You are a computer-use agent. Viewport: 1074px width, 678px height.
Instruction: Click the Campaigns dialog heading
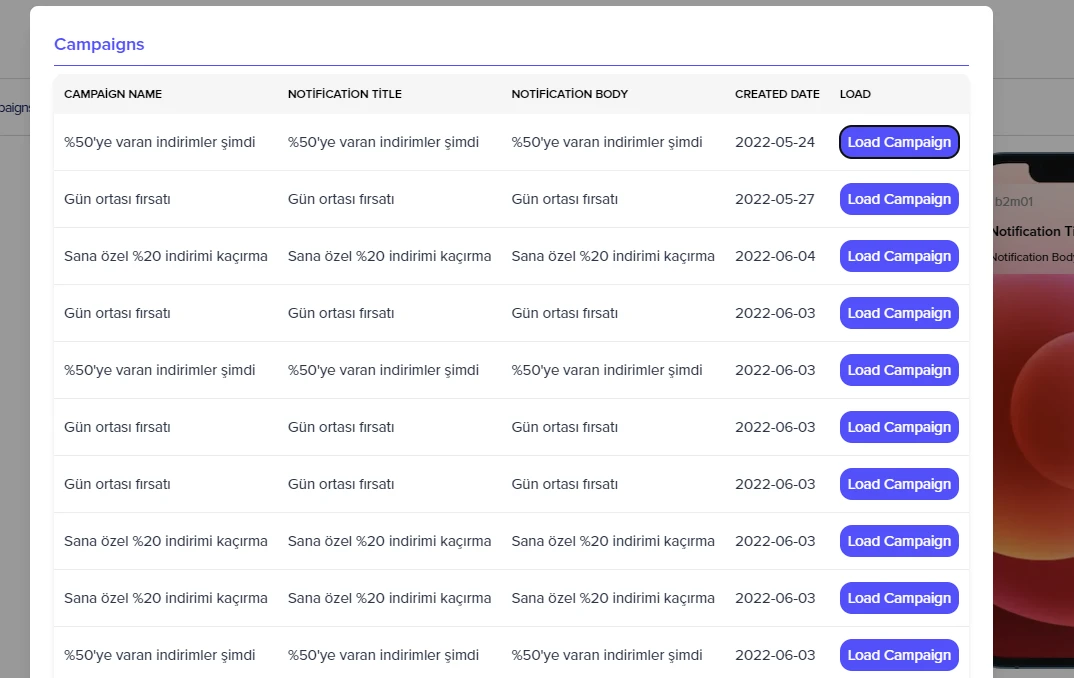[99, 45]
